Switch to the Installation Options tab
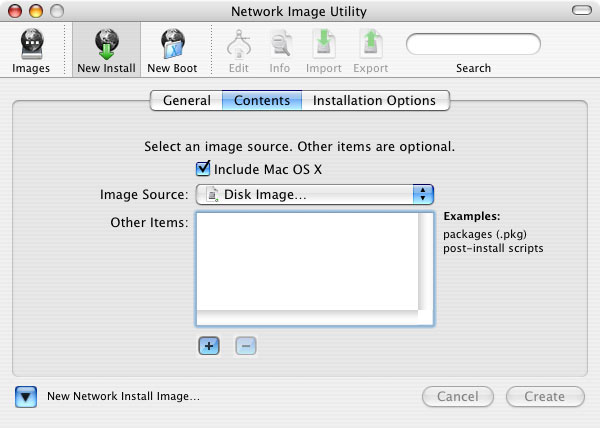Image resolution: width=600 pixels, height=428 pixels. (x=375, y=101)
